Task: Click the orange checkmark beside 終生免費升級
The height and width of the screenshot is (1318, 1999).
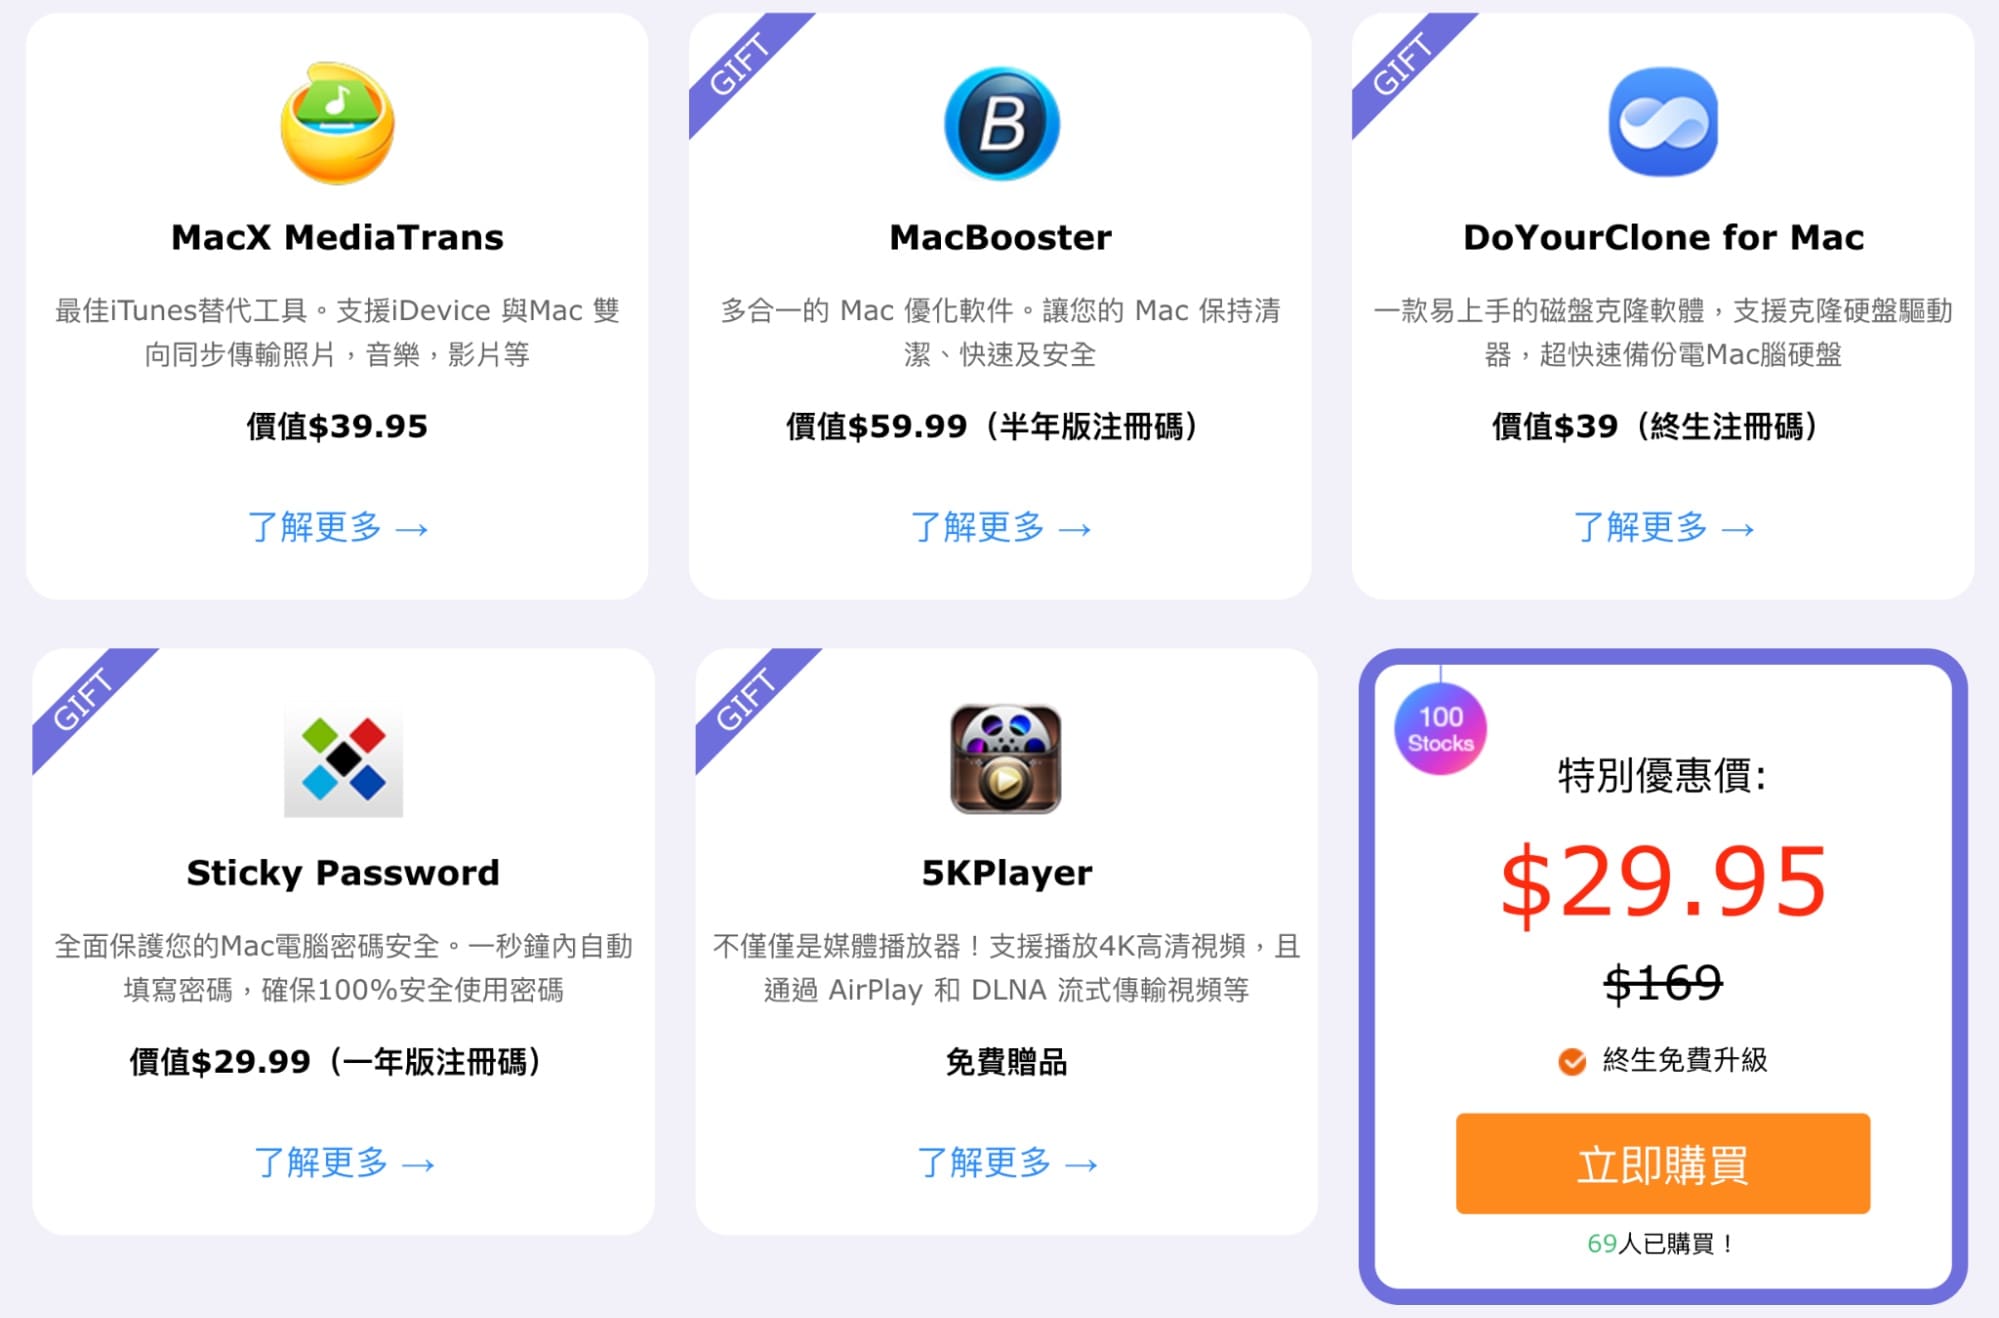Action: coord(1571,1061)
